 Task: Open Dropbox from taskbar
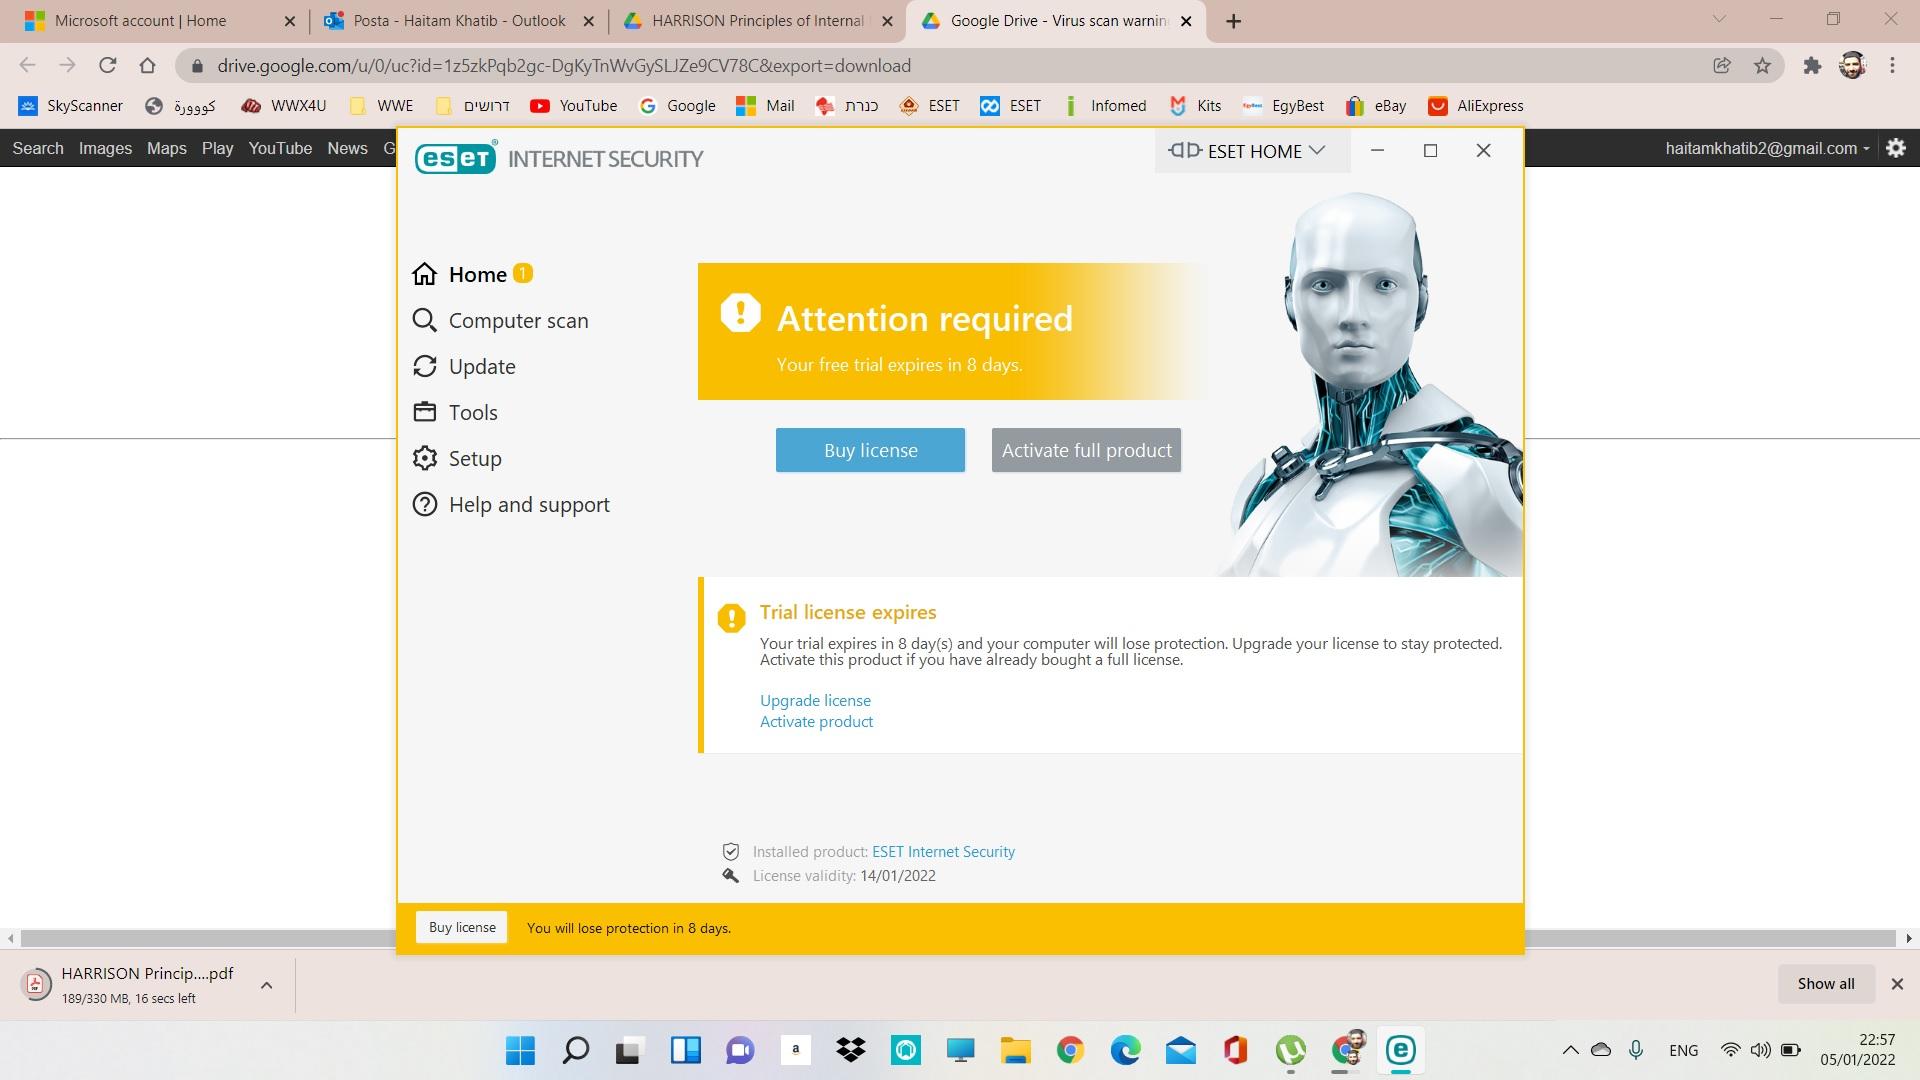[x=851, y=1050]
